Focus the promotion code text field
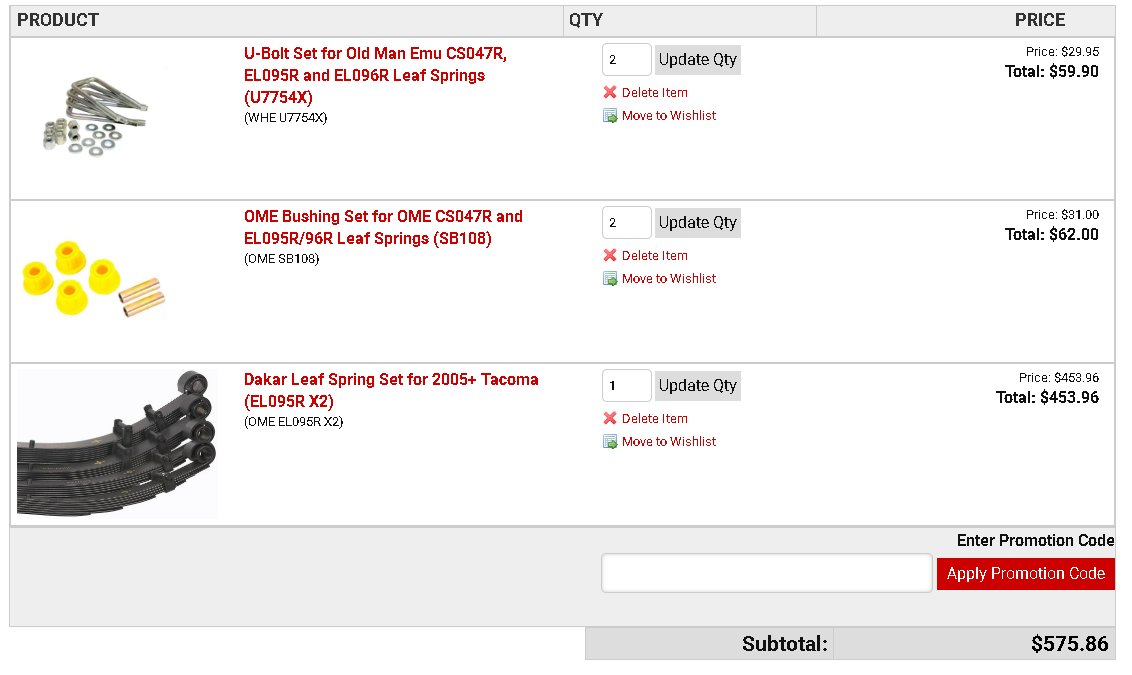The image size is (1132, 675). coord(767,574)
